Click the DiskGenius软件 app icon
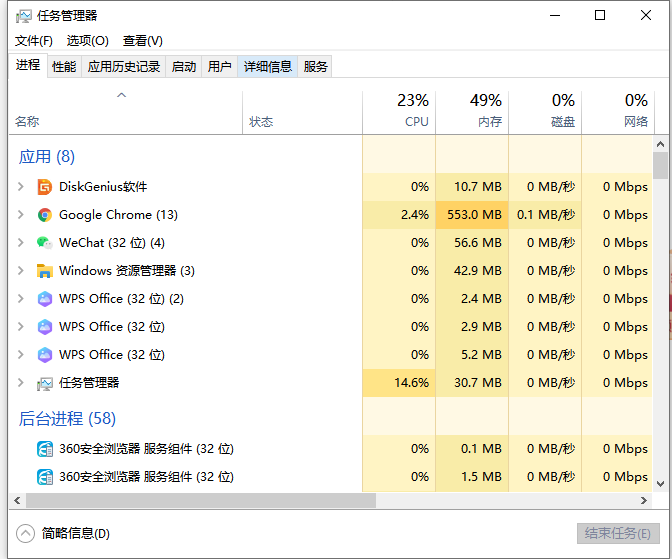Image resolution: width=672 pixels, height=559 pixels. pyautogui.click(x=45, y=187)
